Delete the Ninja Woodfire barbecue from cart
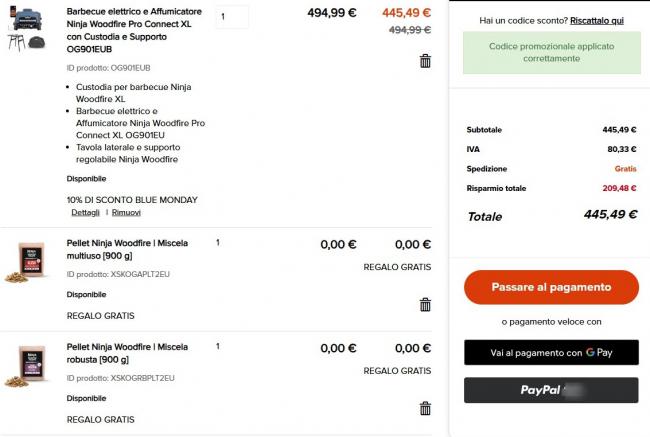The image size is (650, 437). coord(425,61)
